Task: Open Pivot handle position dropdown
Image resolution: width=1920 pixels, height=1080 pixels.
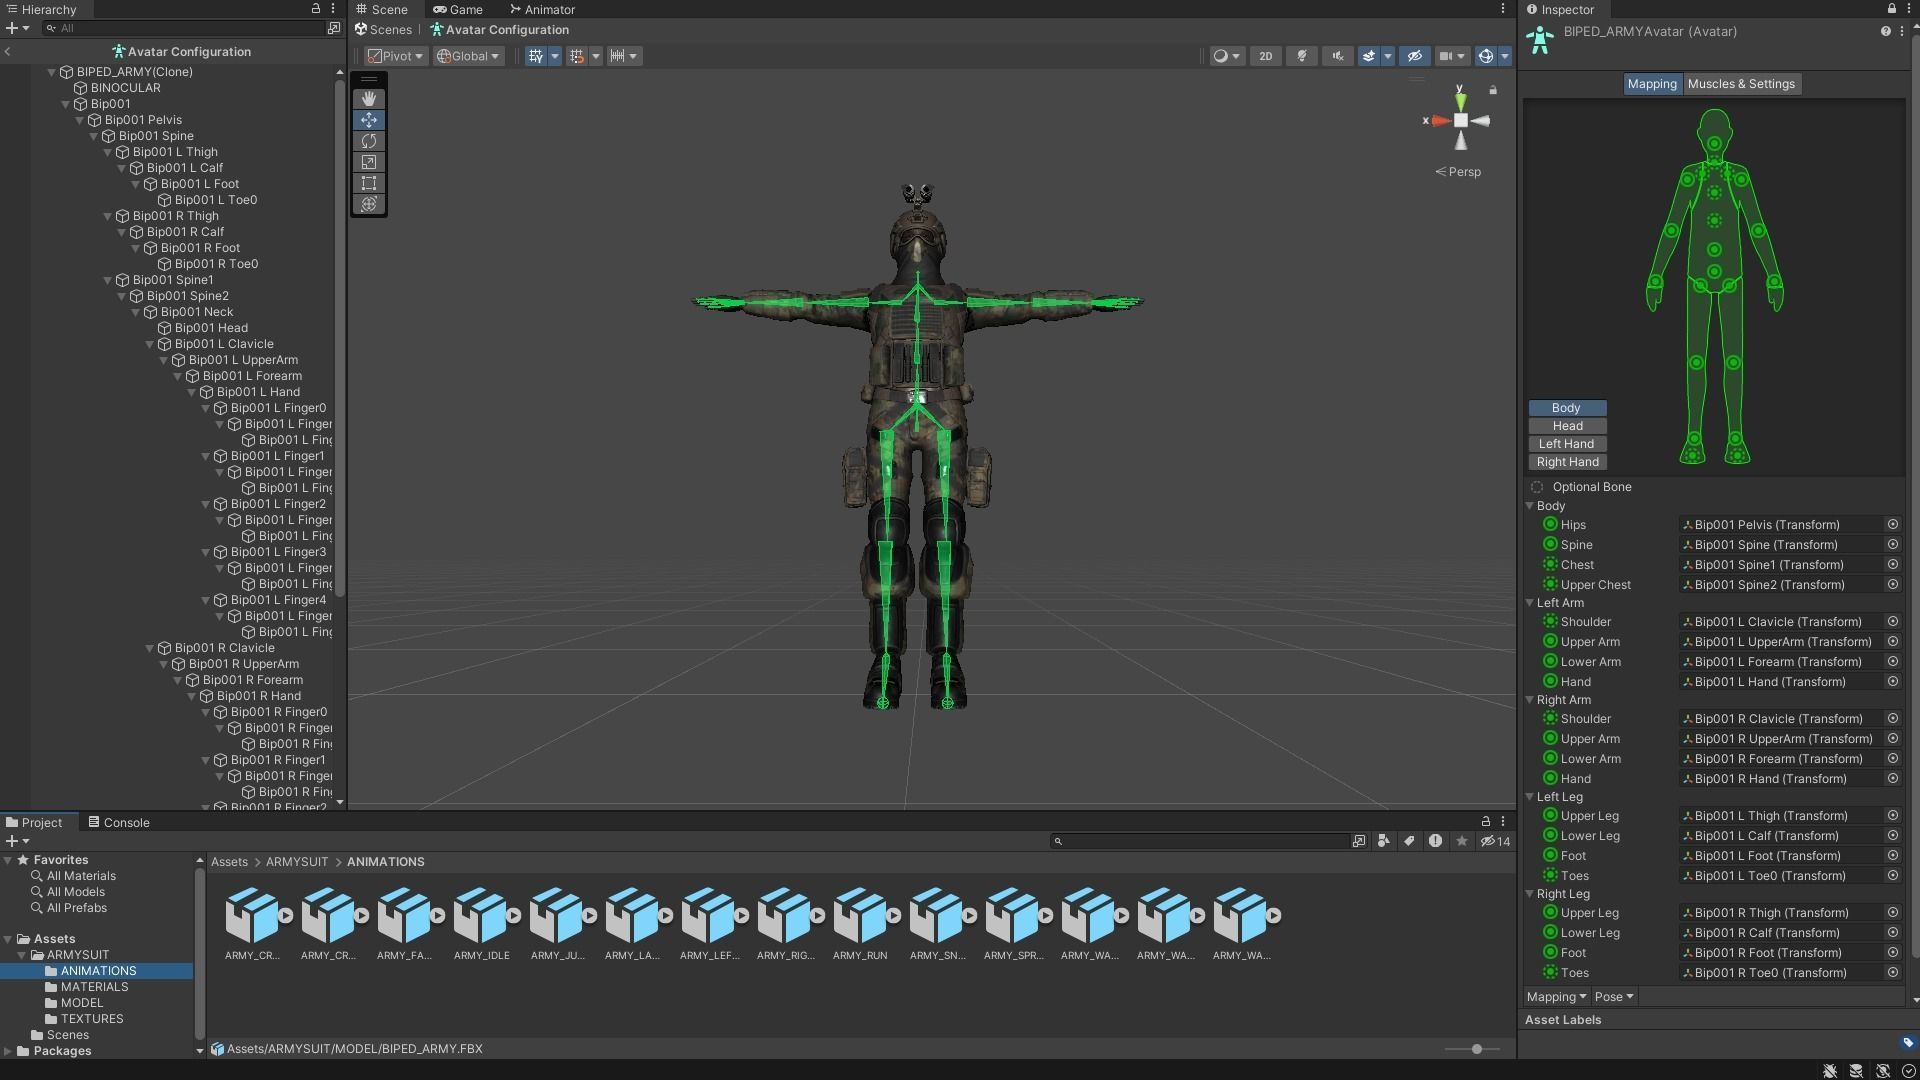Action: pyautogui.click(x=395, y=56)
